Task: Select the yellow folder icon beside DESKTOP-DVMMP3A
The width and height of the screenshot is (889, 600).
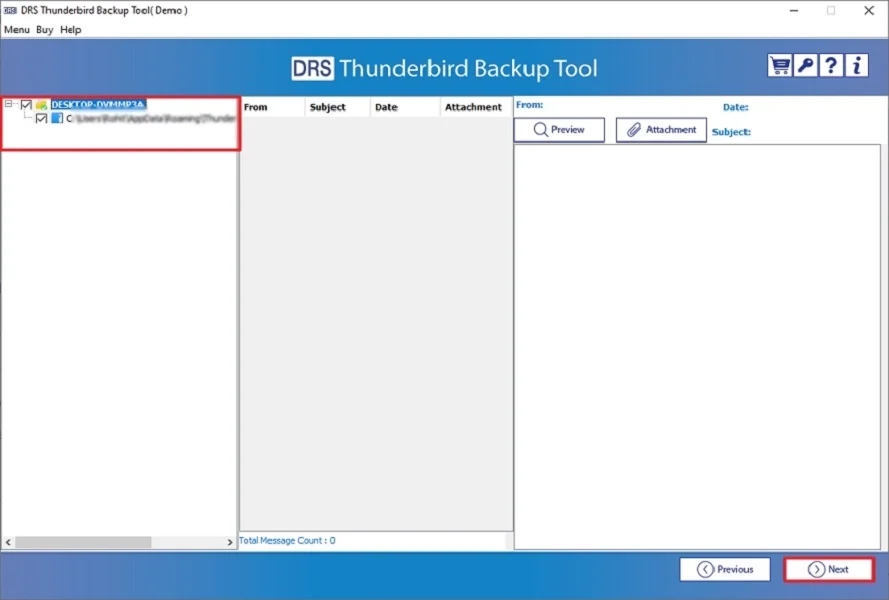Action: click(42, 104)
